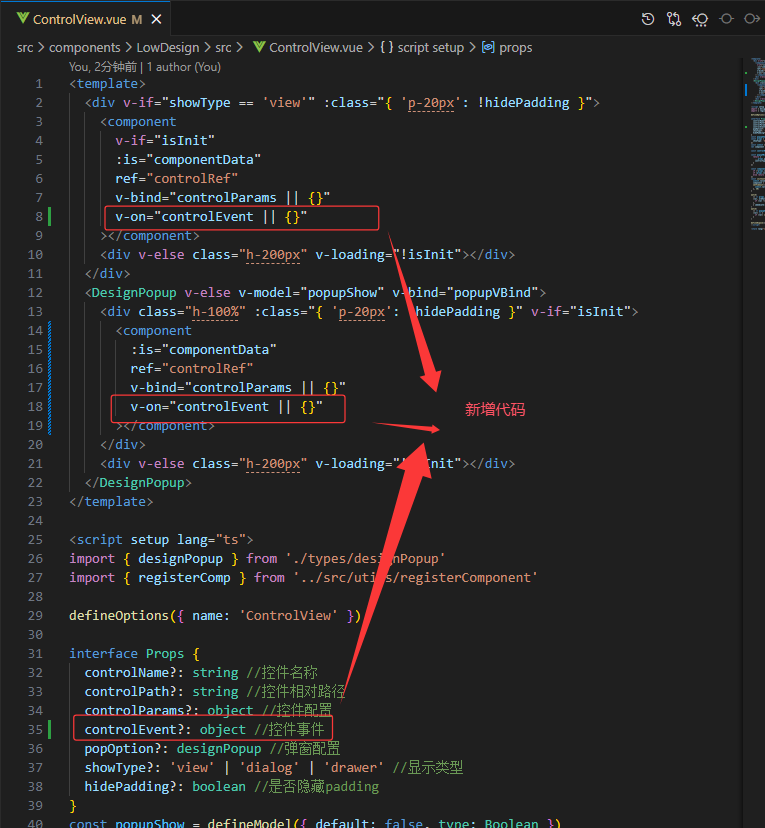Viewport: 765px width, 828px height.
Task: Click the props symbol icon in breadcrumbs
Action: pyautogui.click(x=488, y=47)
